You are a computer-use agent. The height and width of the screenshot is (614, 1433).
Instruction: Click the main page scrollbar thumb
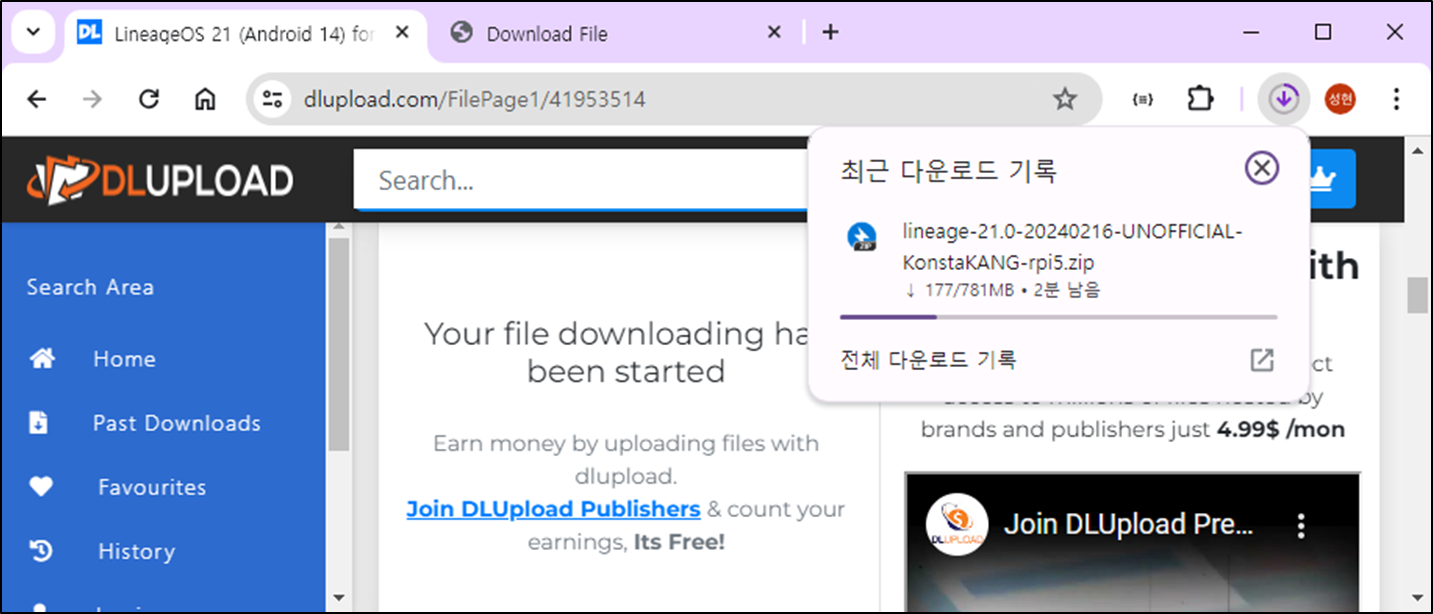coord(1418,296)
